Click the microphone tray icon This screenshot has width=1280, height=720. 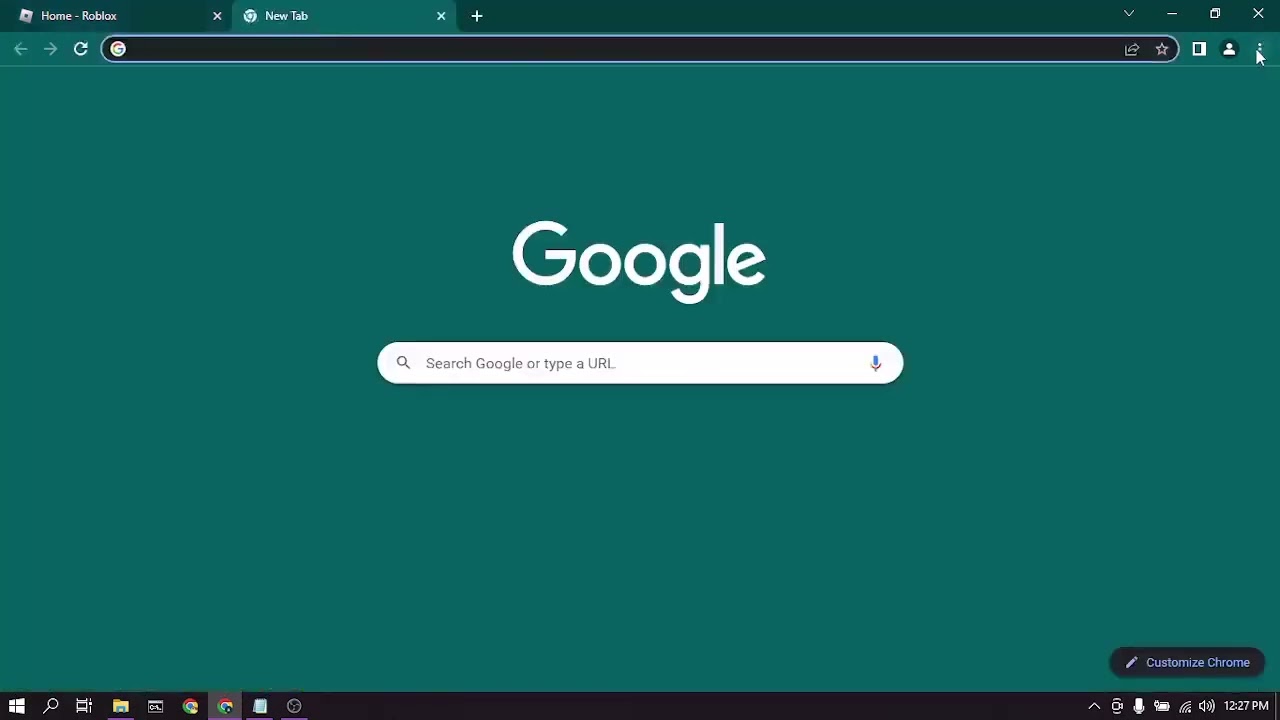(1139, 706)
